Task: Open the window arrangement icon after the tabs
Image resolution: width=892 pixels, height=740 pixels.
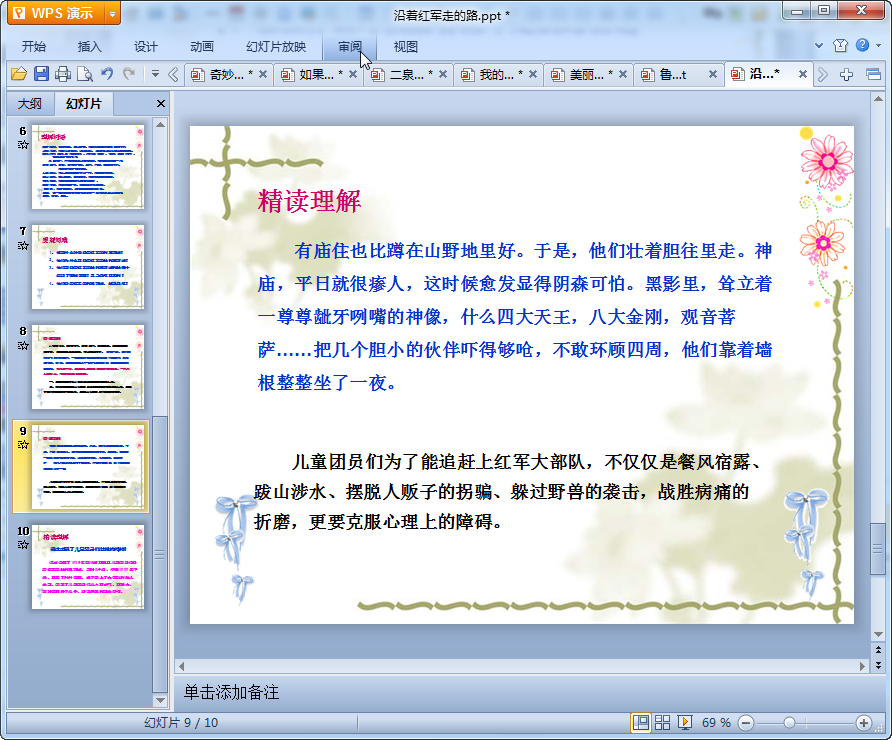Action: coord(873,74)
